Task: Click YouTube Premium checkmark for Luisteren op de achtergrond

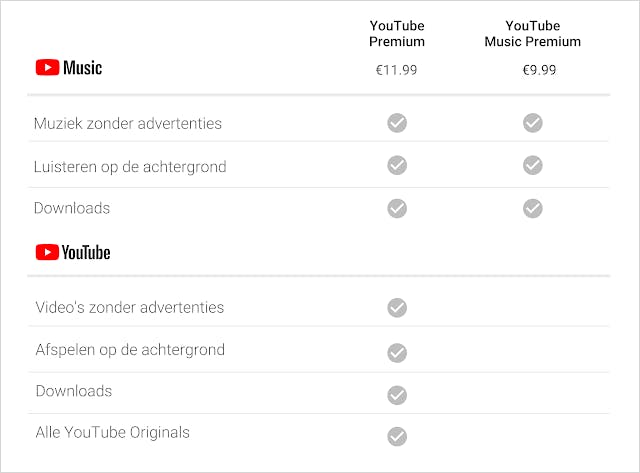Action: pyautogui.click(x=397, y=165)
